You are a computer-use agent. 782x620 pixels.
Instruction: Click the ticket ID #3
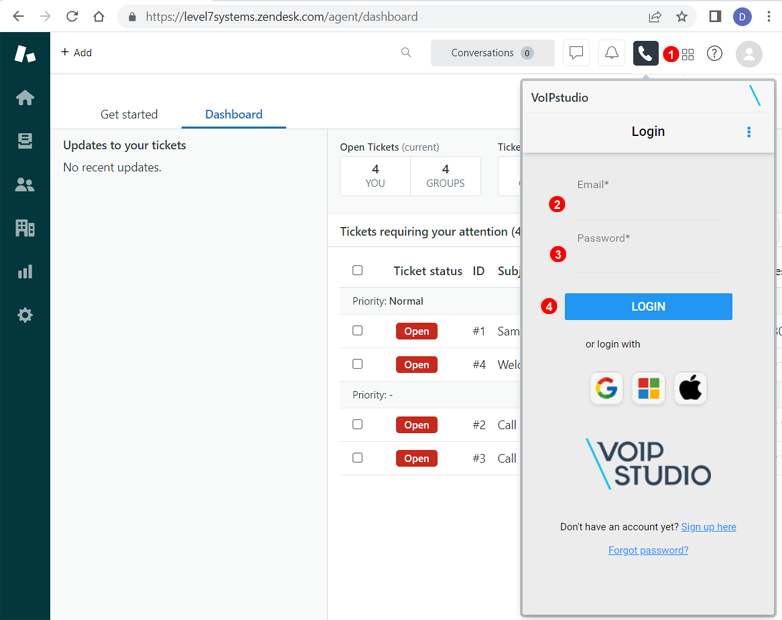click(479, 458)
